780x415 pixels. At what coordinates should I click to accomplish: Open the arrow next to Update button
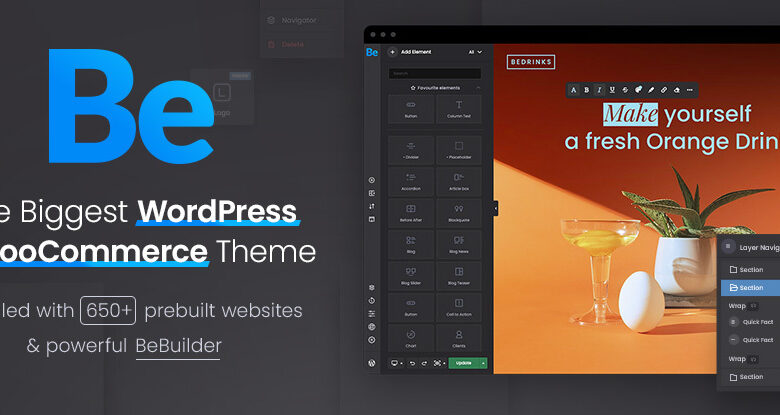[x=483, y=363]
